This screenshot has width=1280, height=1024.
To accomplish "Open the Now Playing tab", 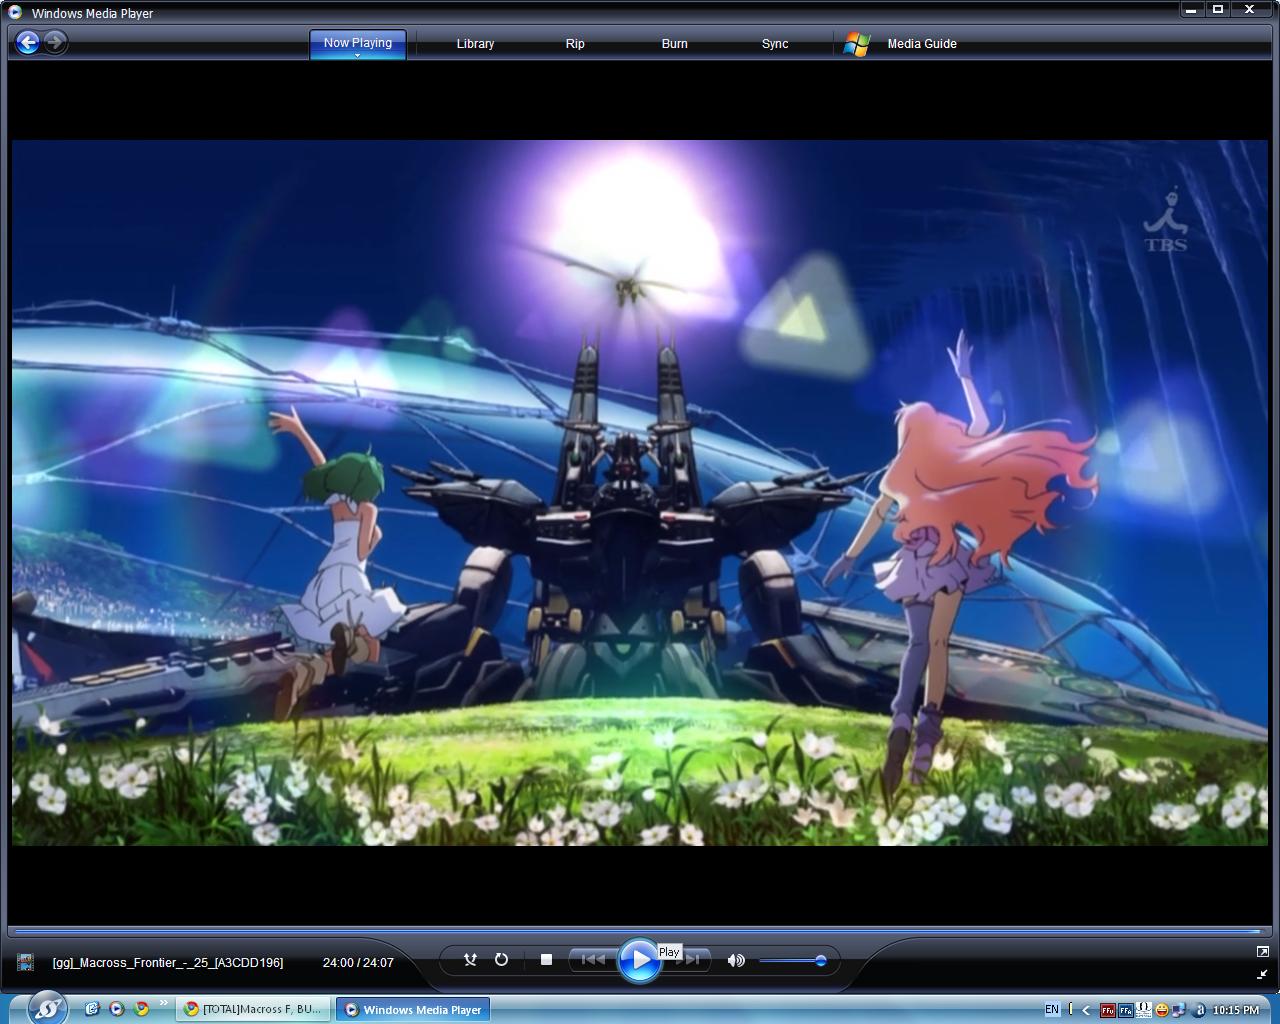I will pyautogui.click(x=357, y=43).
